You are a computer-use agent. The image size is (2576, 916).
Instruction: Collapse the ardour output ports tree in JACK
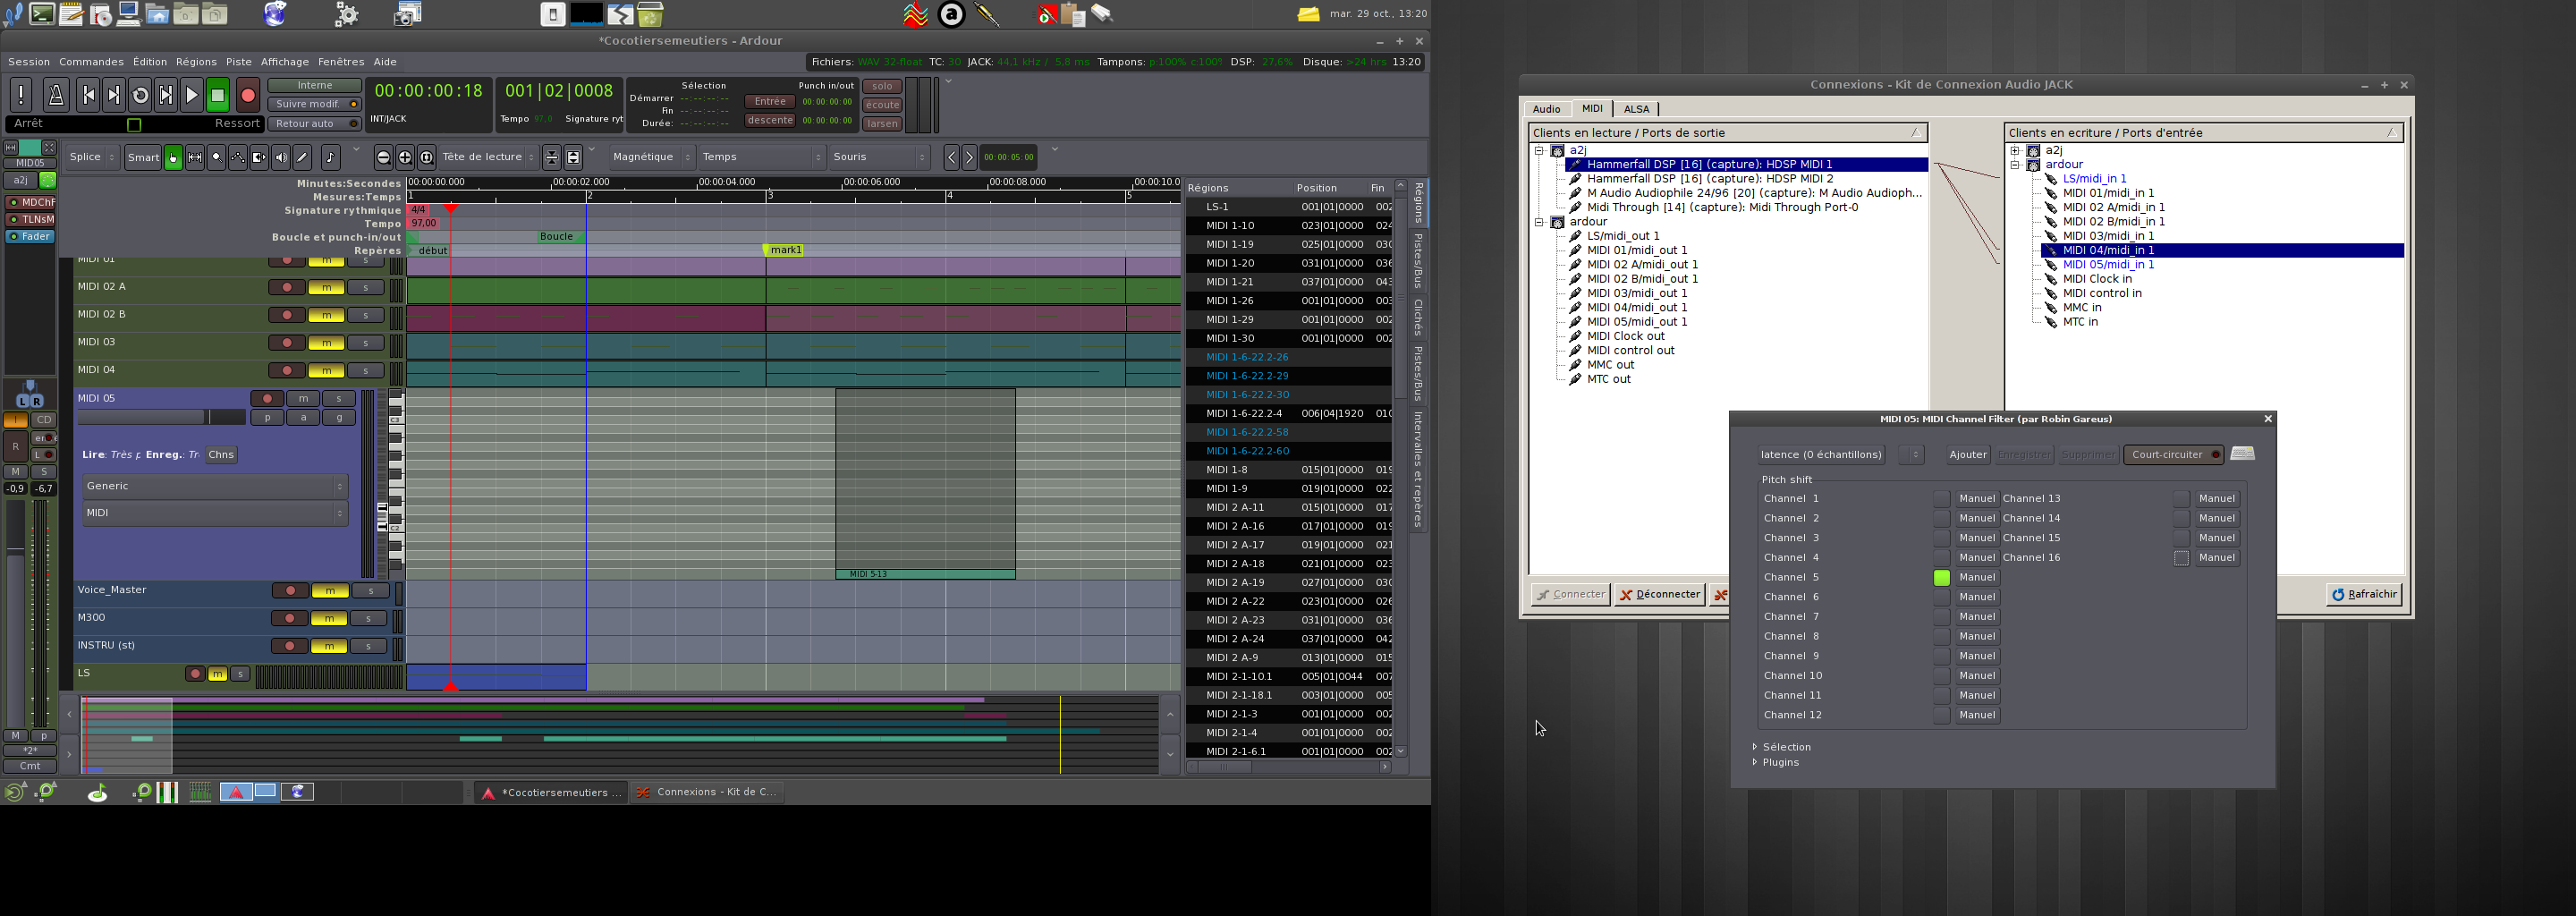pos(1539,222)
